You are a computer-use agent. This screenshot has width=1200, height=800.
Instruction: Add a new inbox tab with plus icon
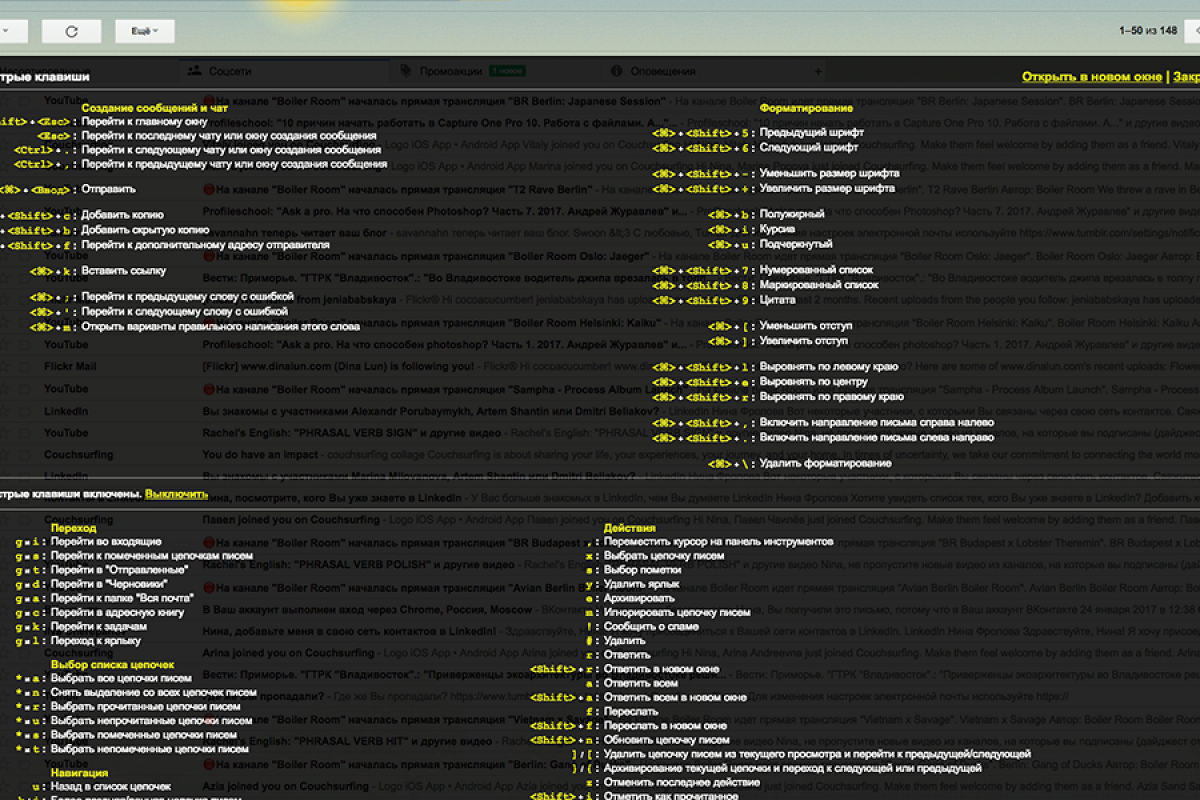[818, 72]
